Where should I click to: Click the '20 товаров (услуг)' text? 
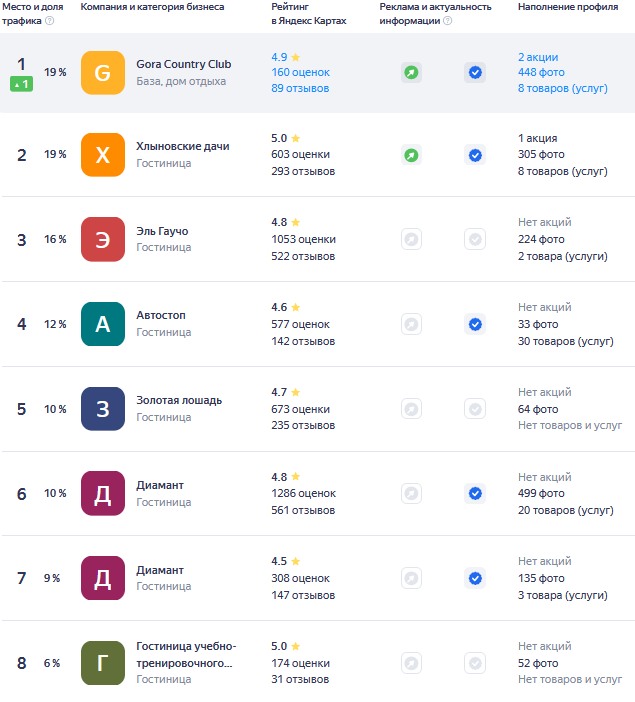pos(566,510)
